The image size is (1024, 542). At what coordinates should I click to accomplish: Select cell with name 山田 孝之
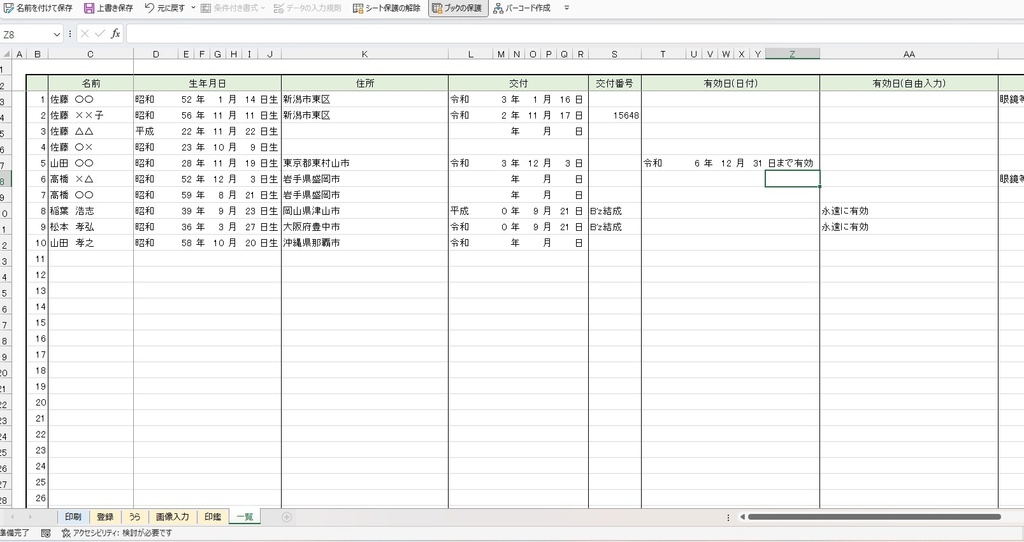[91, 243]
